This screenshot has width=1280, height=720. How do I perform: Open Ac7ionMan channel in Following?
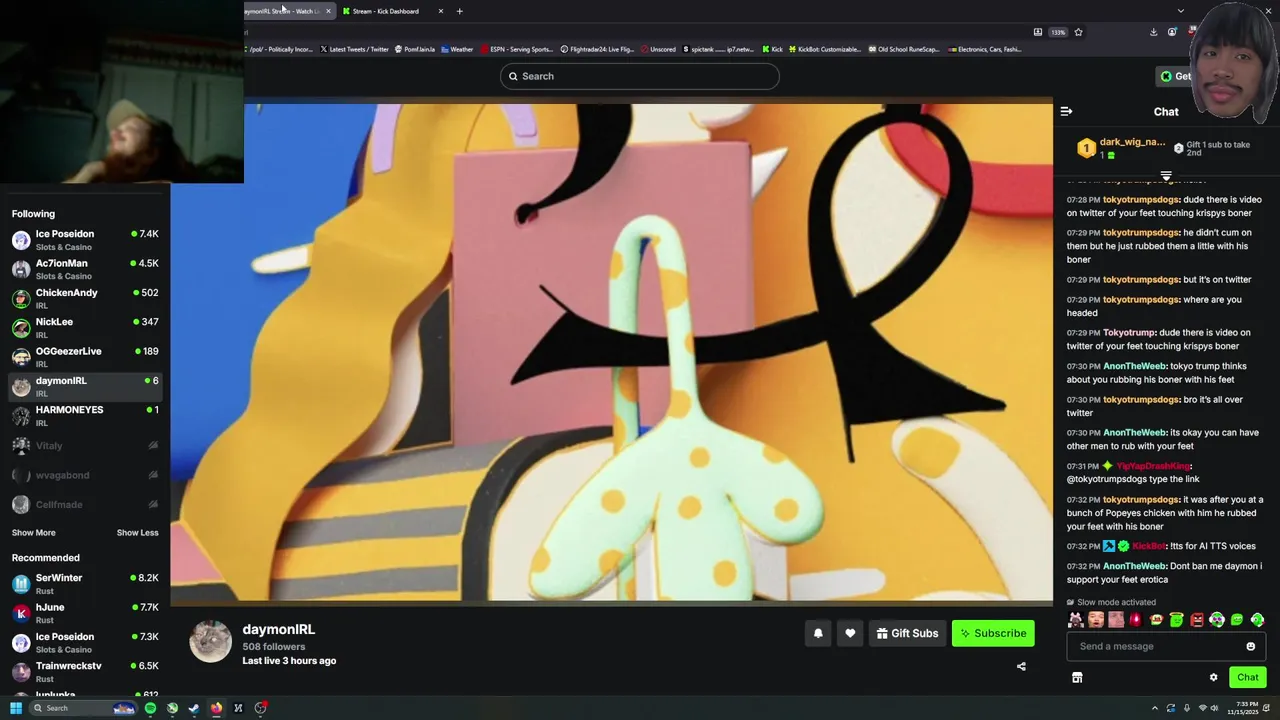pyautogui.click(x=85, y=269)
